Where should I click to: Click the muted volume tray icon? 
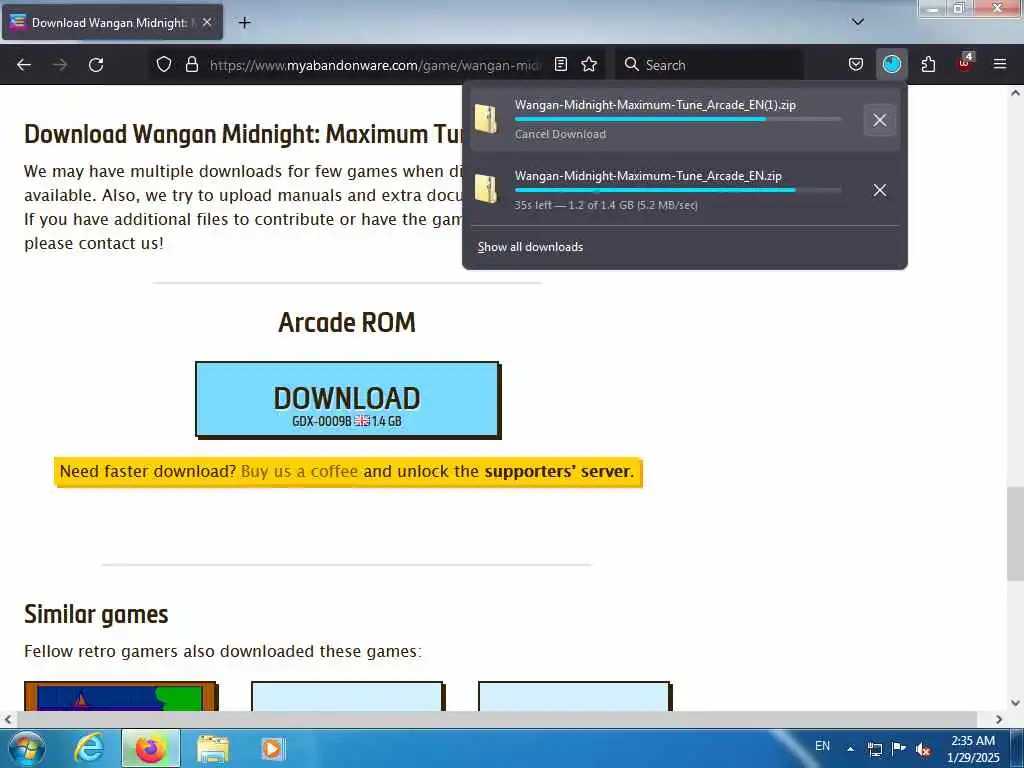923,750
